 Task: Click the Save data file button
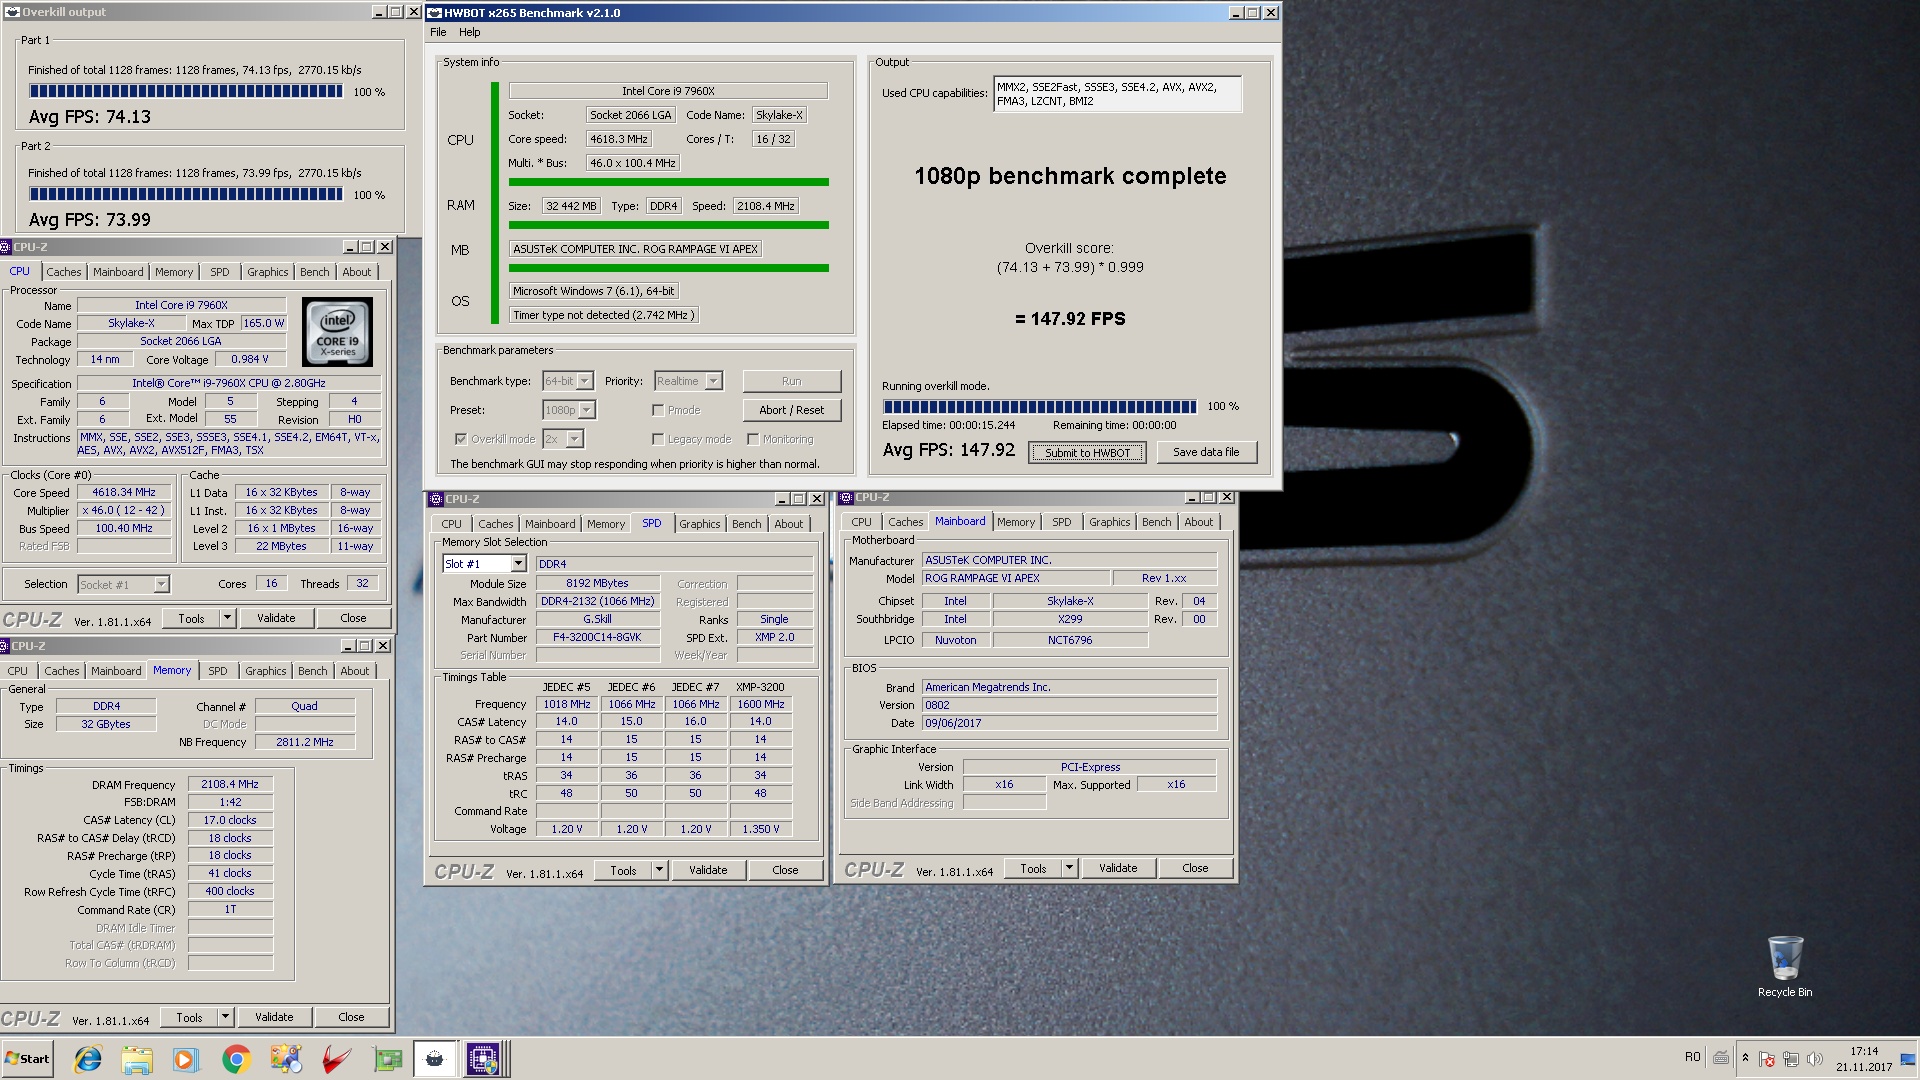(x=1206, y=452)
